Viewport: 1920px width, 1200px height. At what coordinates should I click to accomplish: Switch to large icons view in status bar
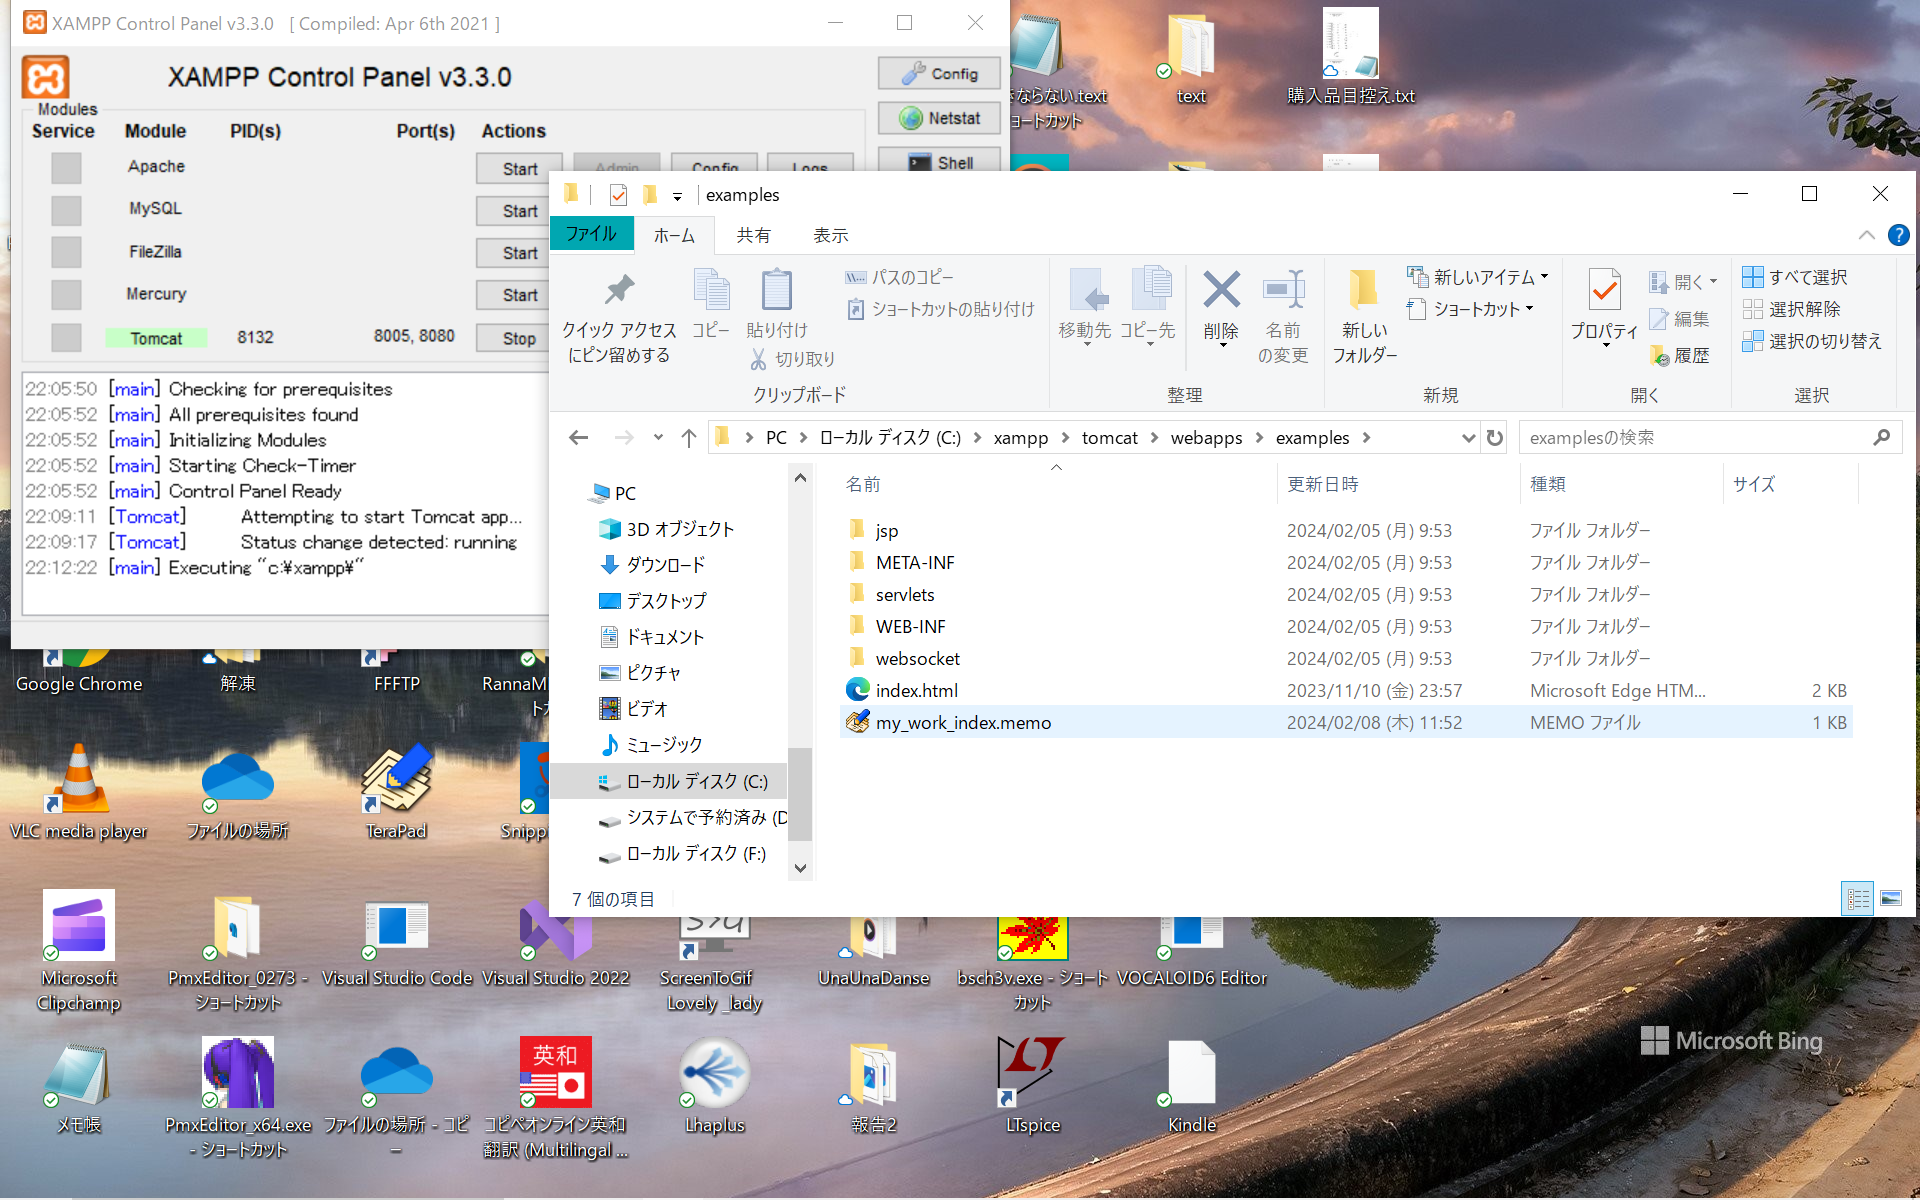1890,898
